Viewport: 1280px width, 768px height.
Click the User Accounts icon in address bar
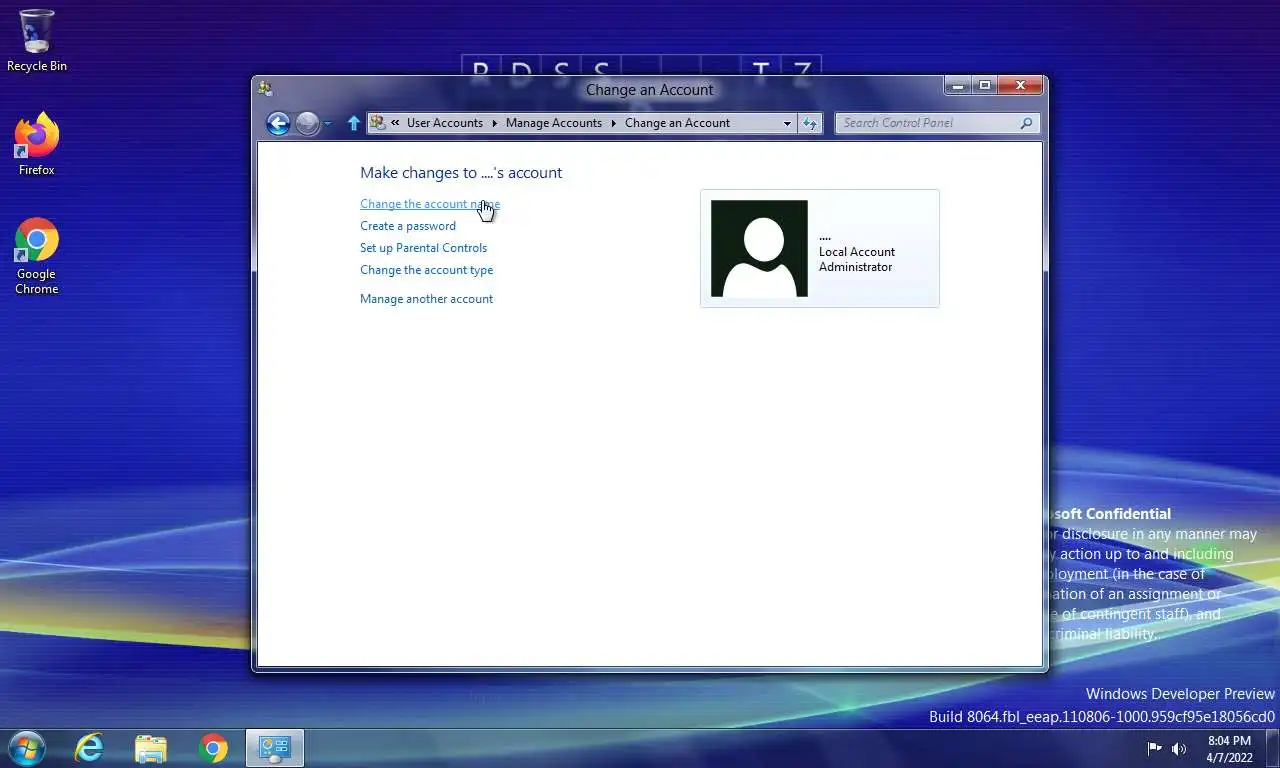pyautogui.click(x=378, y=123)
